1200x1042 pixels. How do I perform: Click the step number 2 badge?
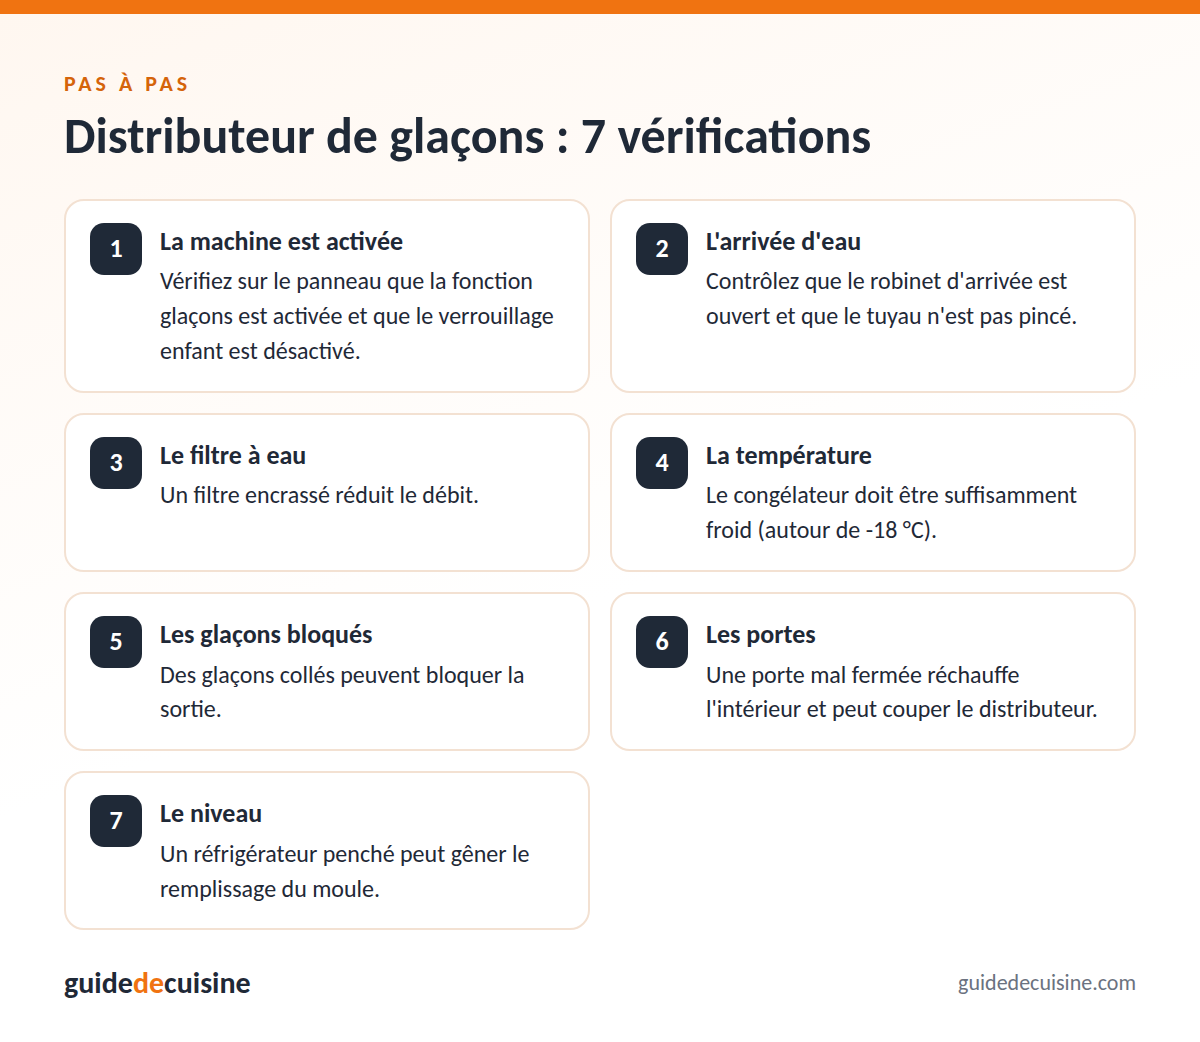coord(662,249)
